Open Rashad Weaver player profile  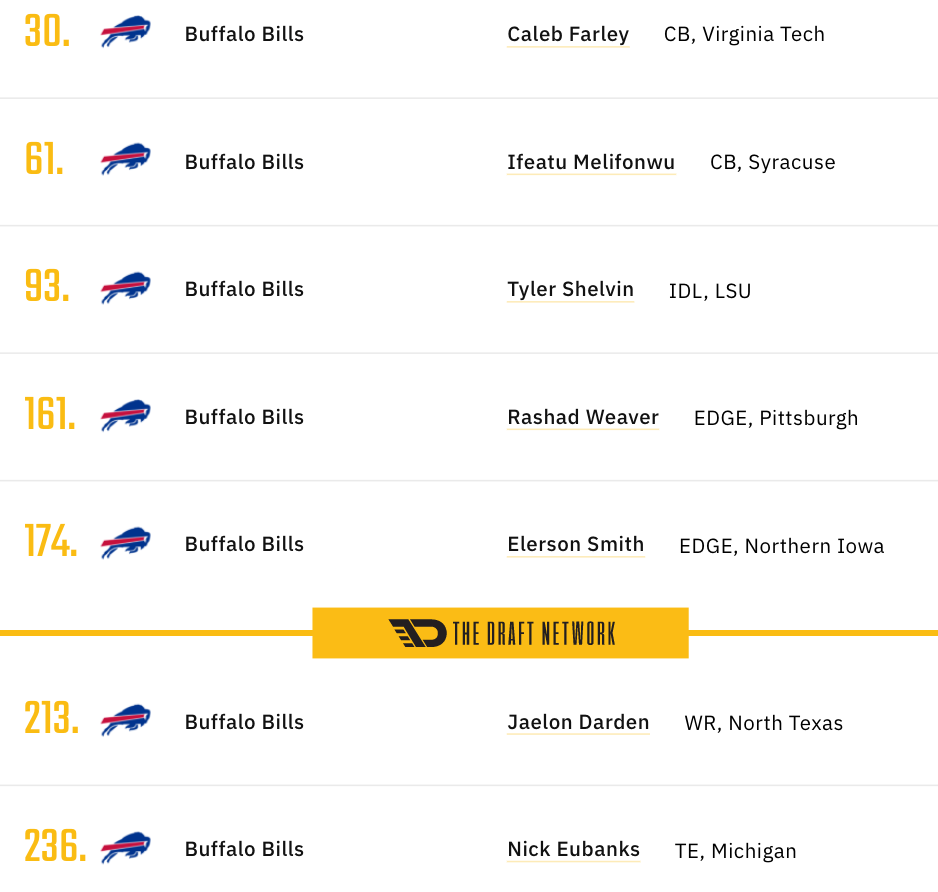tap(583, 417)
